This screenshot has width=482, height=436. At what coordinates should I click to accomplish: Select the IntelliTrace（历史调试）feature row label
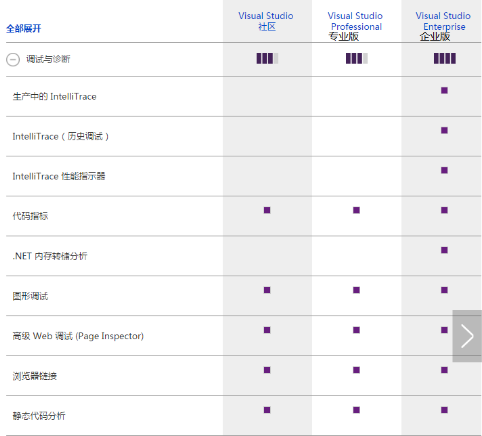point(61,136)
